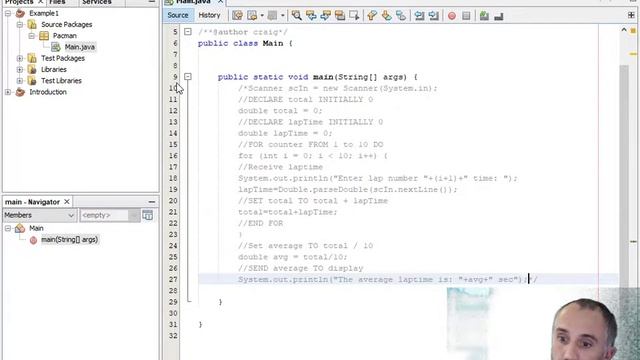This screenshot has width=640, height=360.
Task: Click Find Next Occurrence icon
Action: [x=326, y=16]
